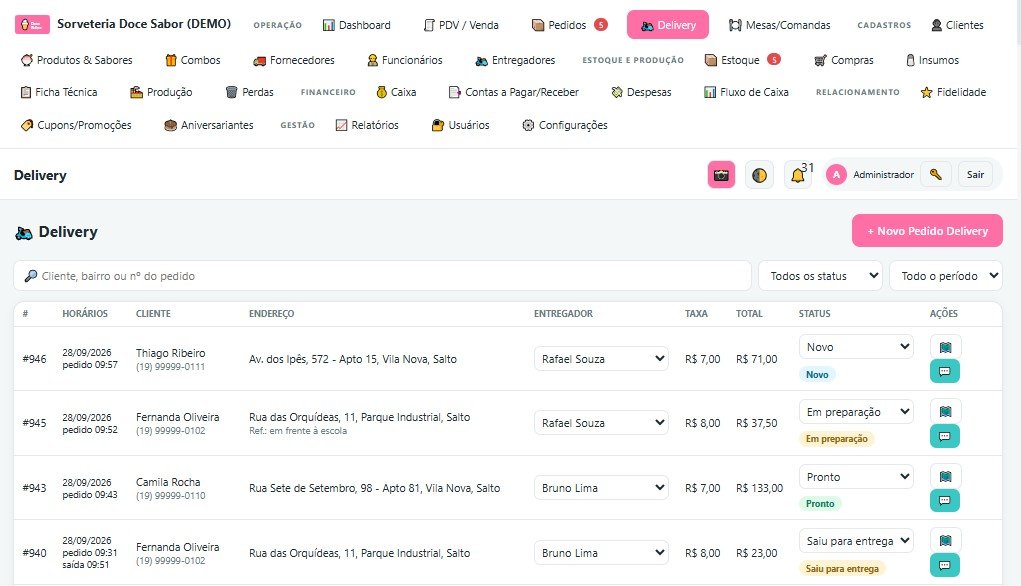Open status dropdown for order #943
The height and width of the screenshot is (586, 1021).
click(x=856, y=477)
